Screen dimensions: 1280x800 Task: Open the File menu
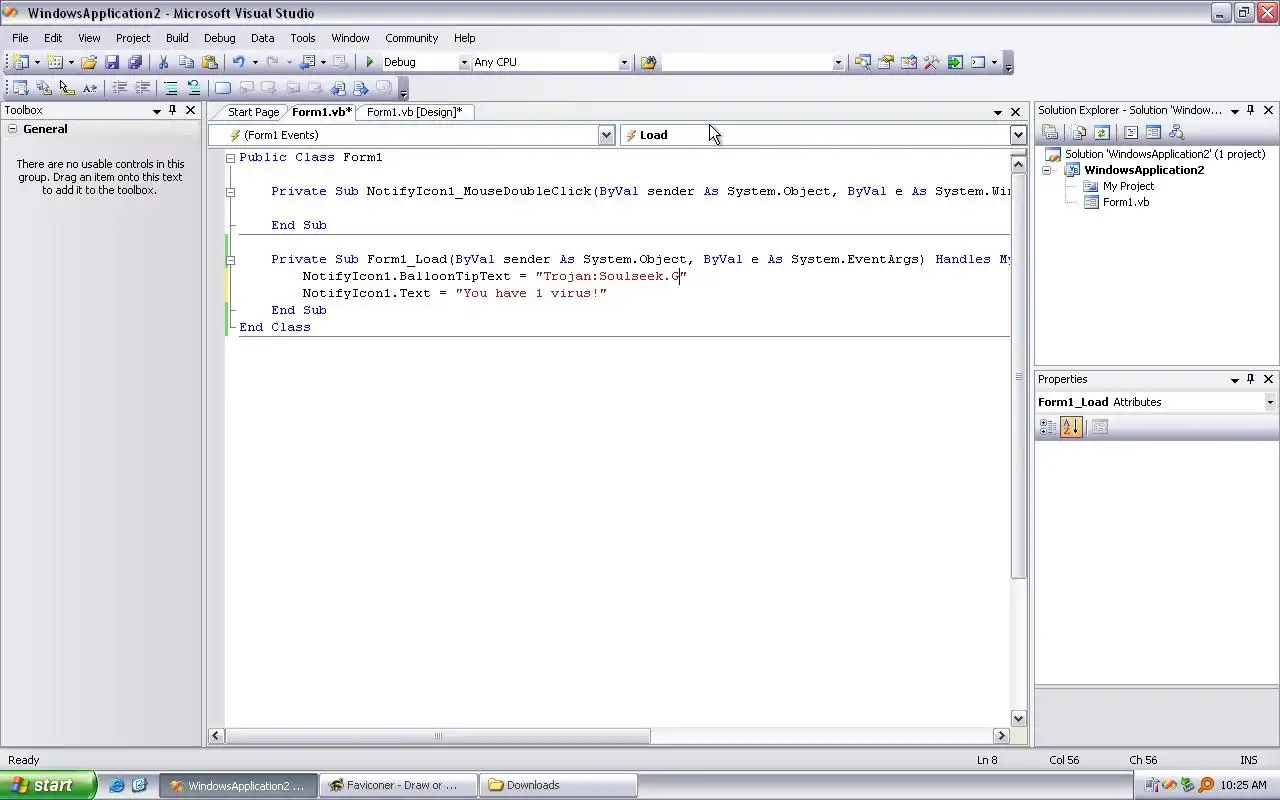click(20, 38)
